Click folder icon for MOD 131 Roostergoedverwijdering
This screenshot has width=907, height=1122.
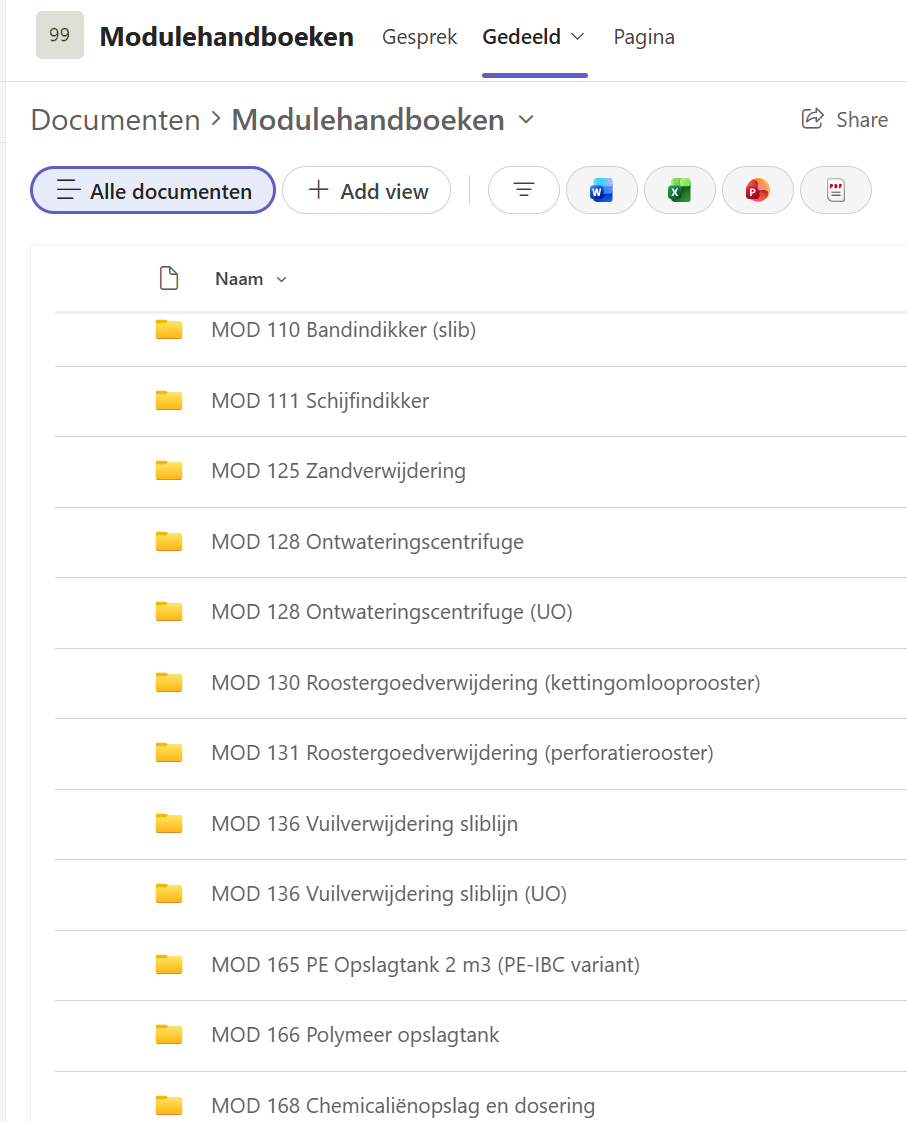click(169, 752)
